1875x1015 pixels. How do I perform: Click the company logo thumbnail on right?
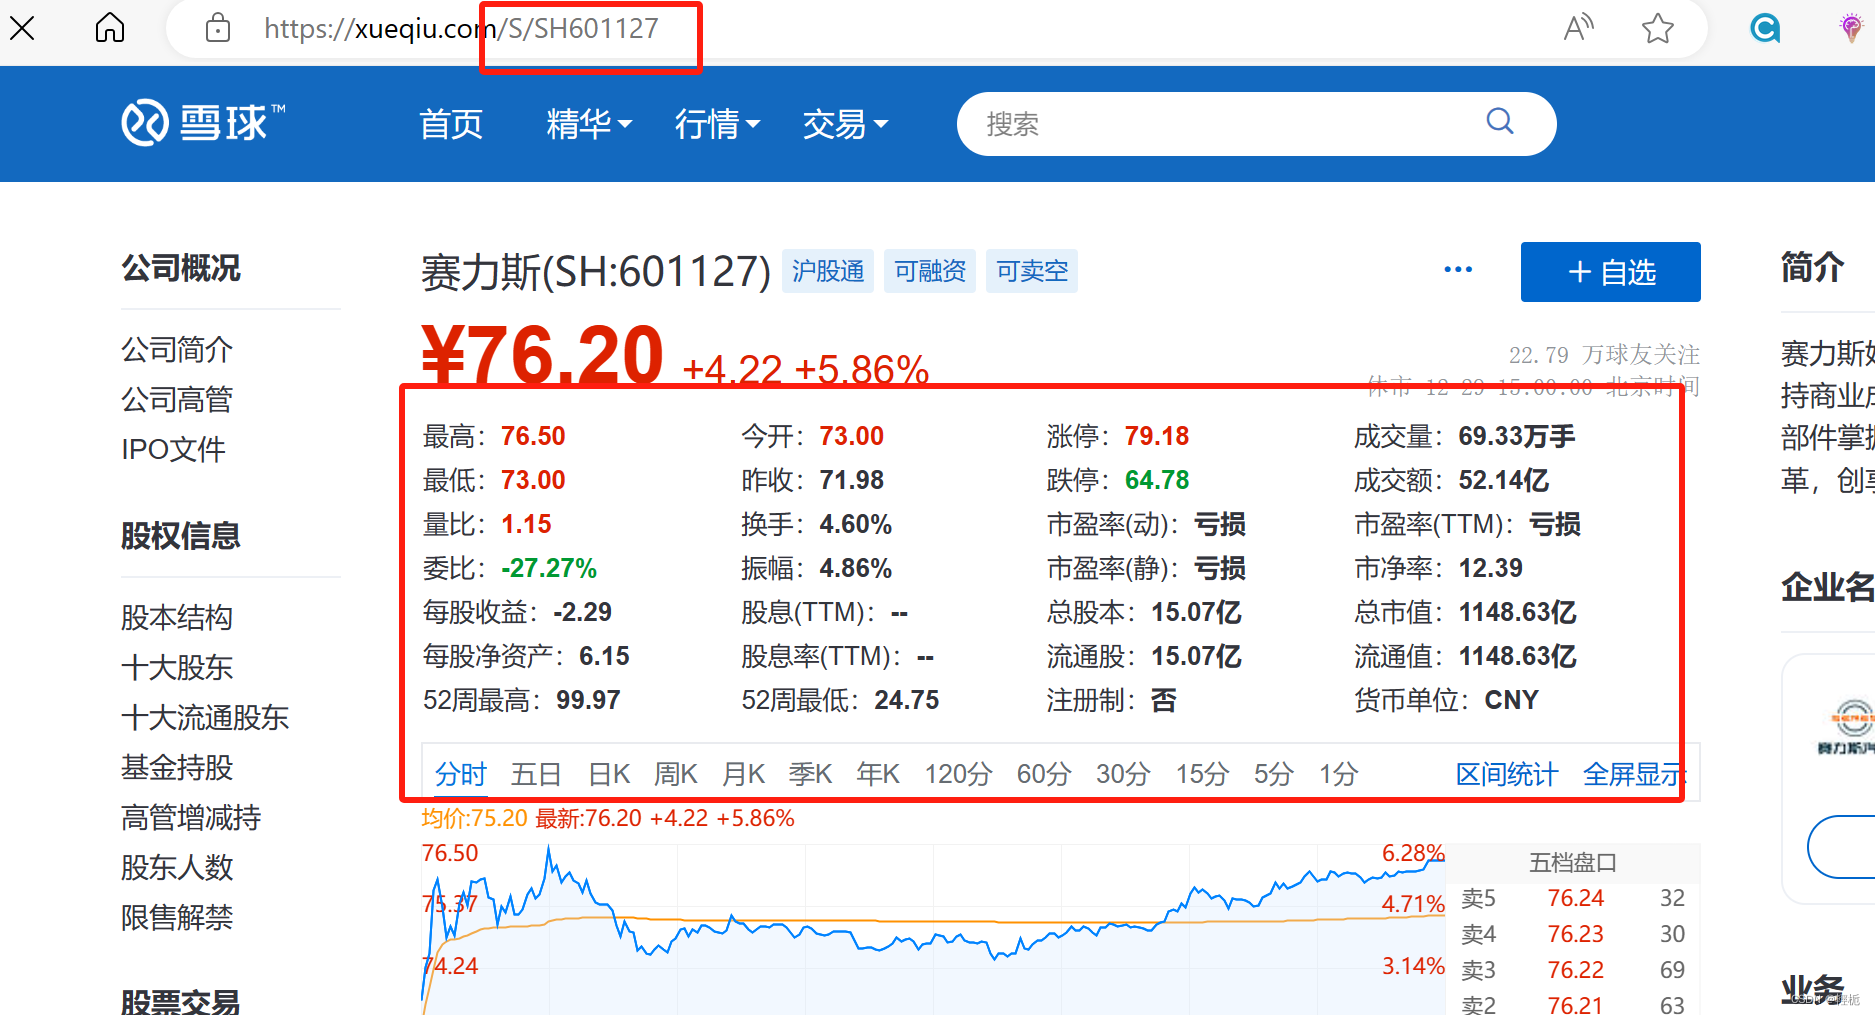1845,727
